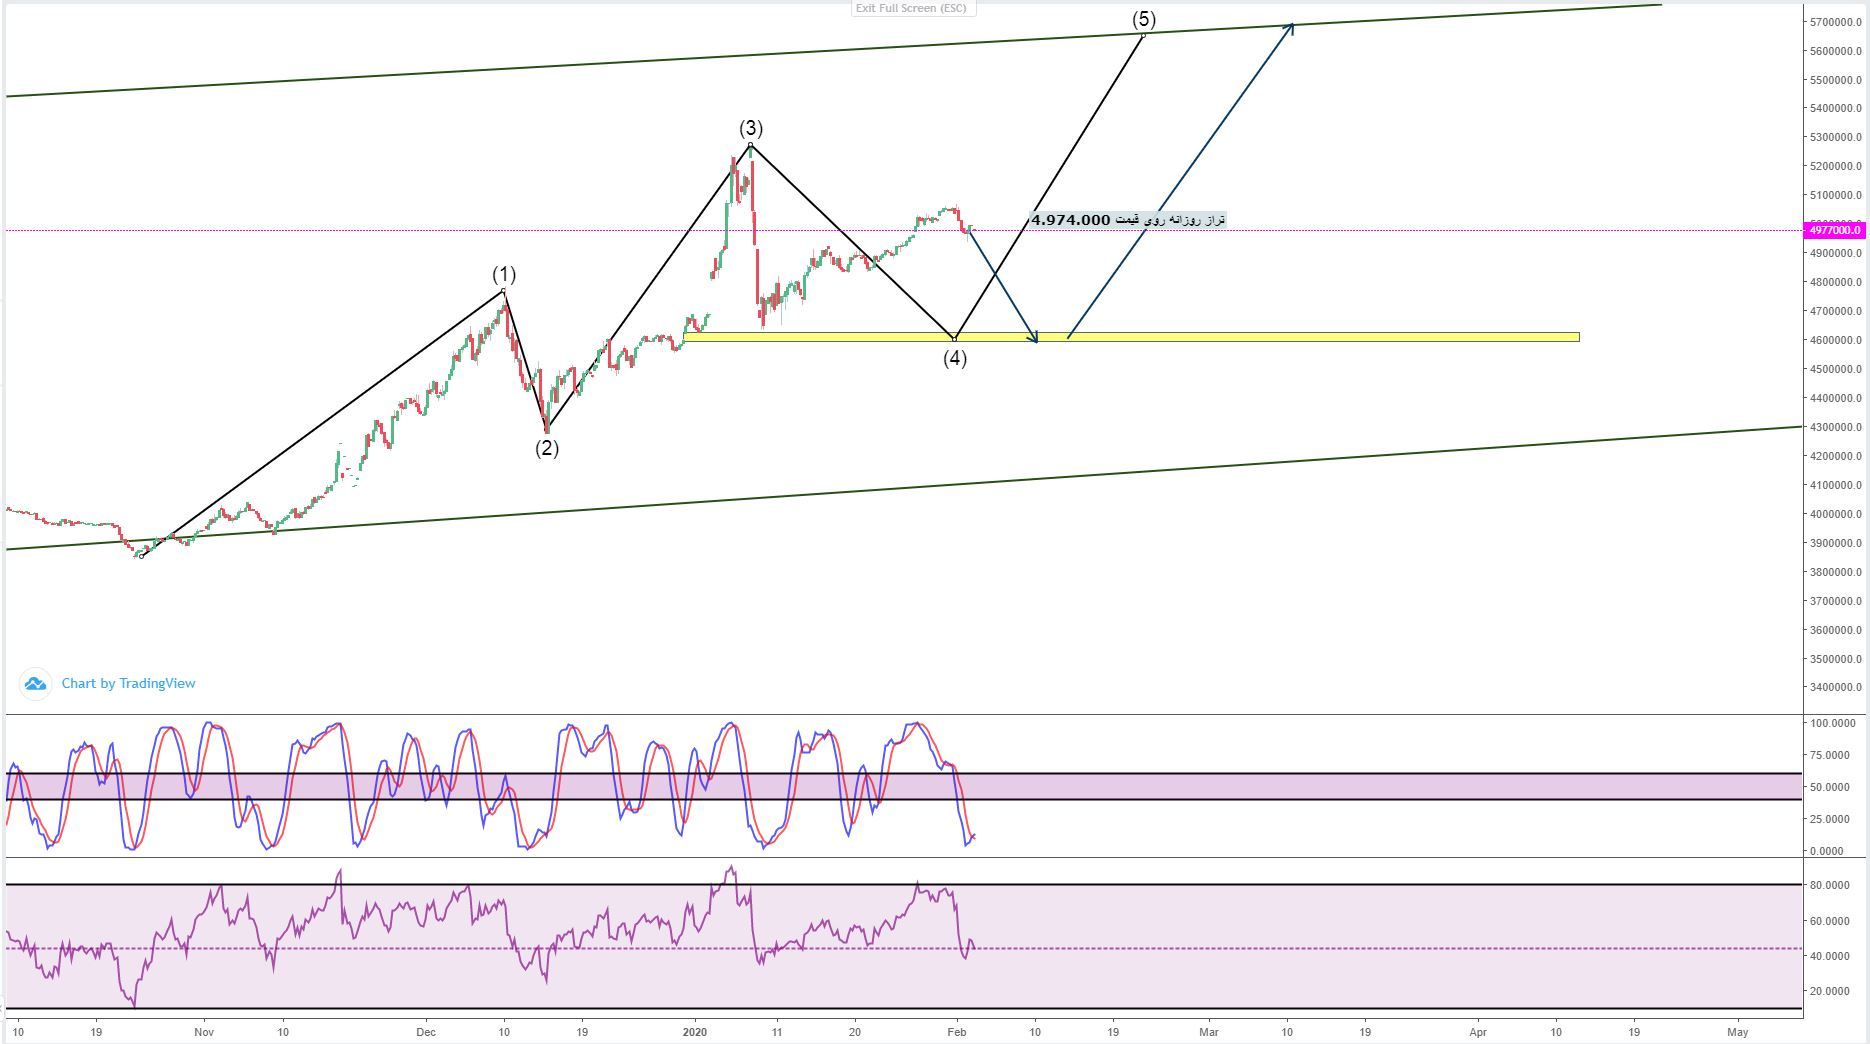Click the TradingView cloud logo icon

[x=35, y=684]
